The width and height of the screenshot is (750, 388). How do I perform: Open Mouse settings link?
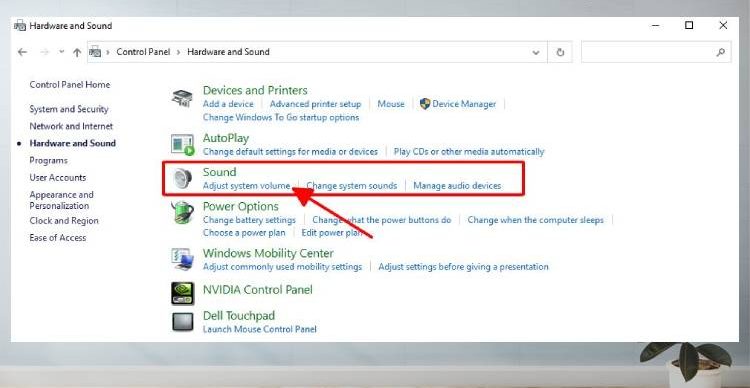(391, 104)
